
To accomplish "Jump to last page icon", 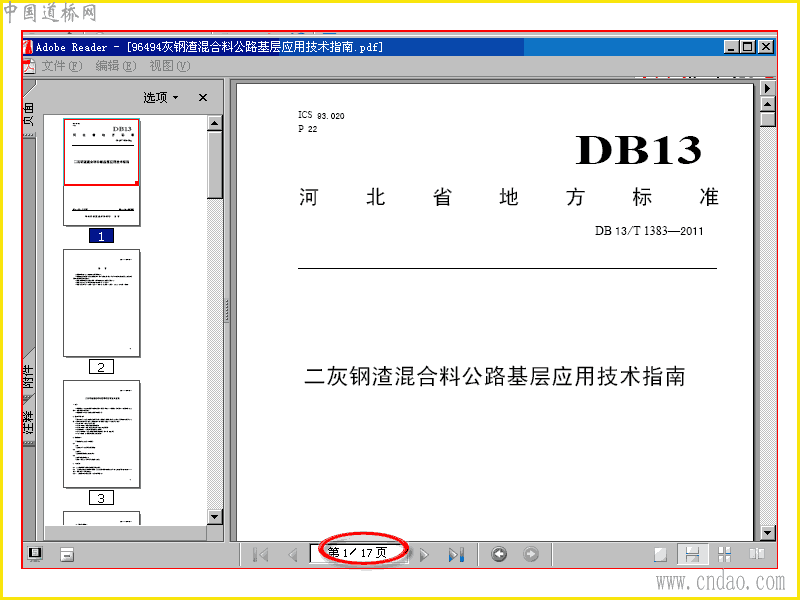I will click(x=456, y=555).
